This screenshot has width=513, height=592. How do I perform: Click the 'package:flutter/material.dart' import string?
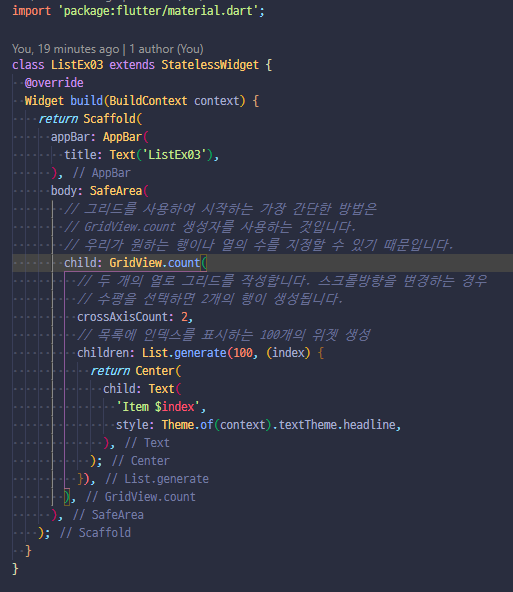click(158, 11)
